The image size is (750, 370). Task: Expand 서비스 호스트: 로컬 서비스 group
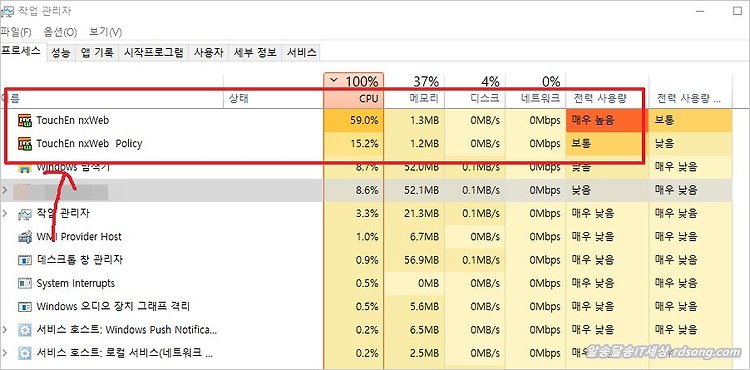coord(5,353)
